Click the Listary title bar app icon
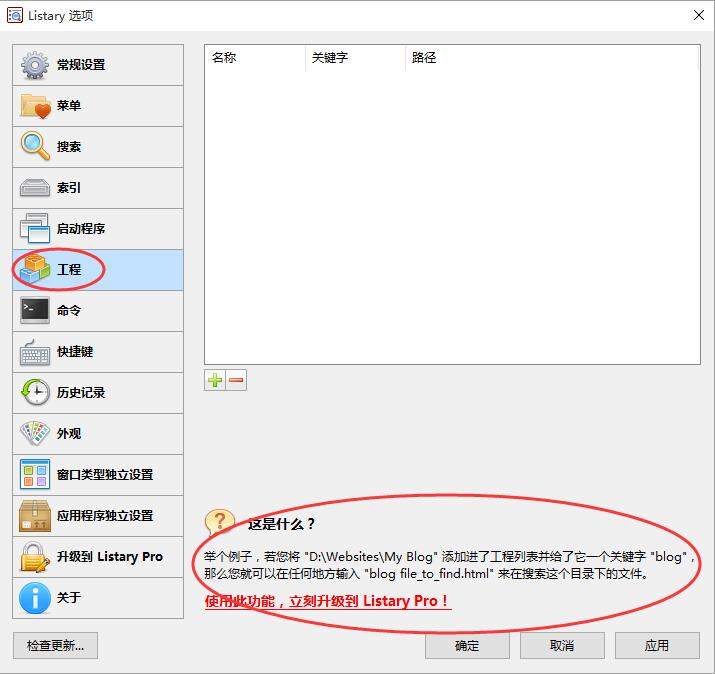The image size is (715, 674). [x=15, y=16]
